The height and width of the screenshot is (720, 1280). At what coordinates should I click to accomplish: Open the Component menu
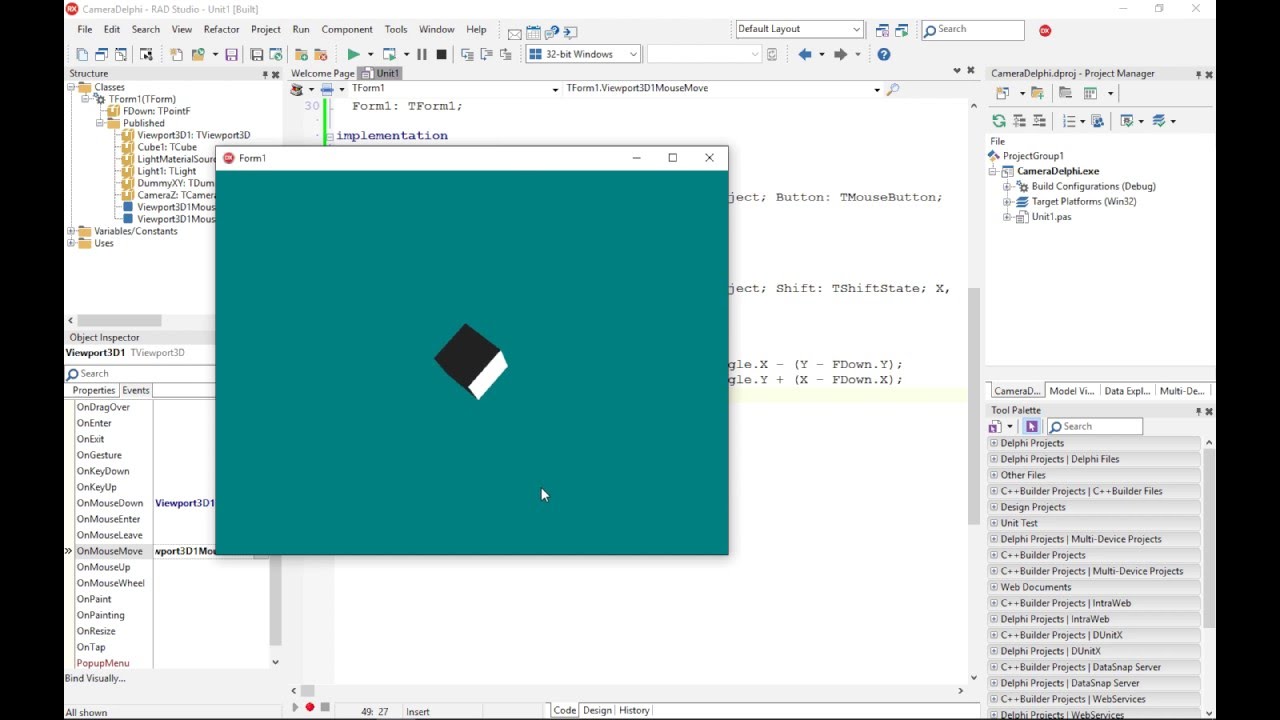347,30
